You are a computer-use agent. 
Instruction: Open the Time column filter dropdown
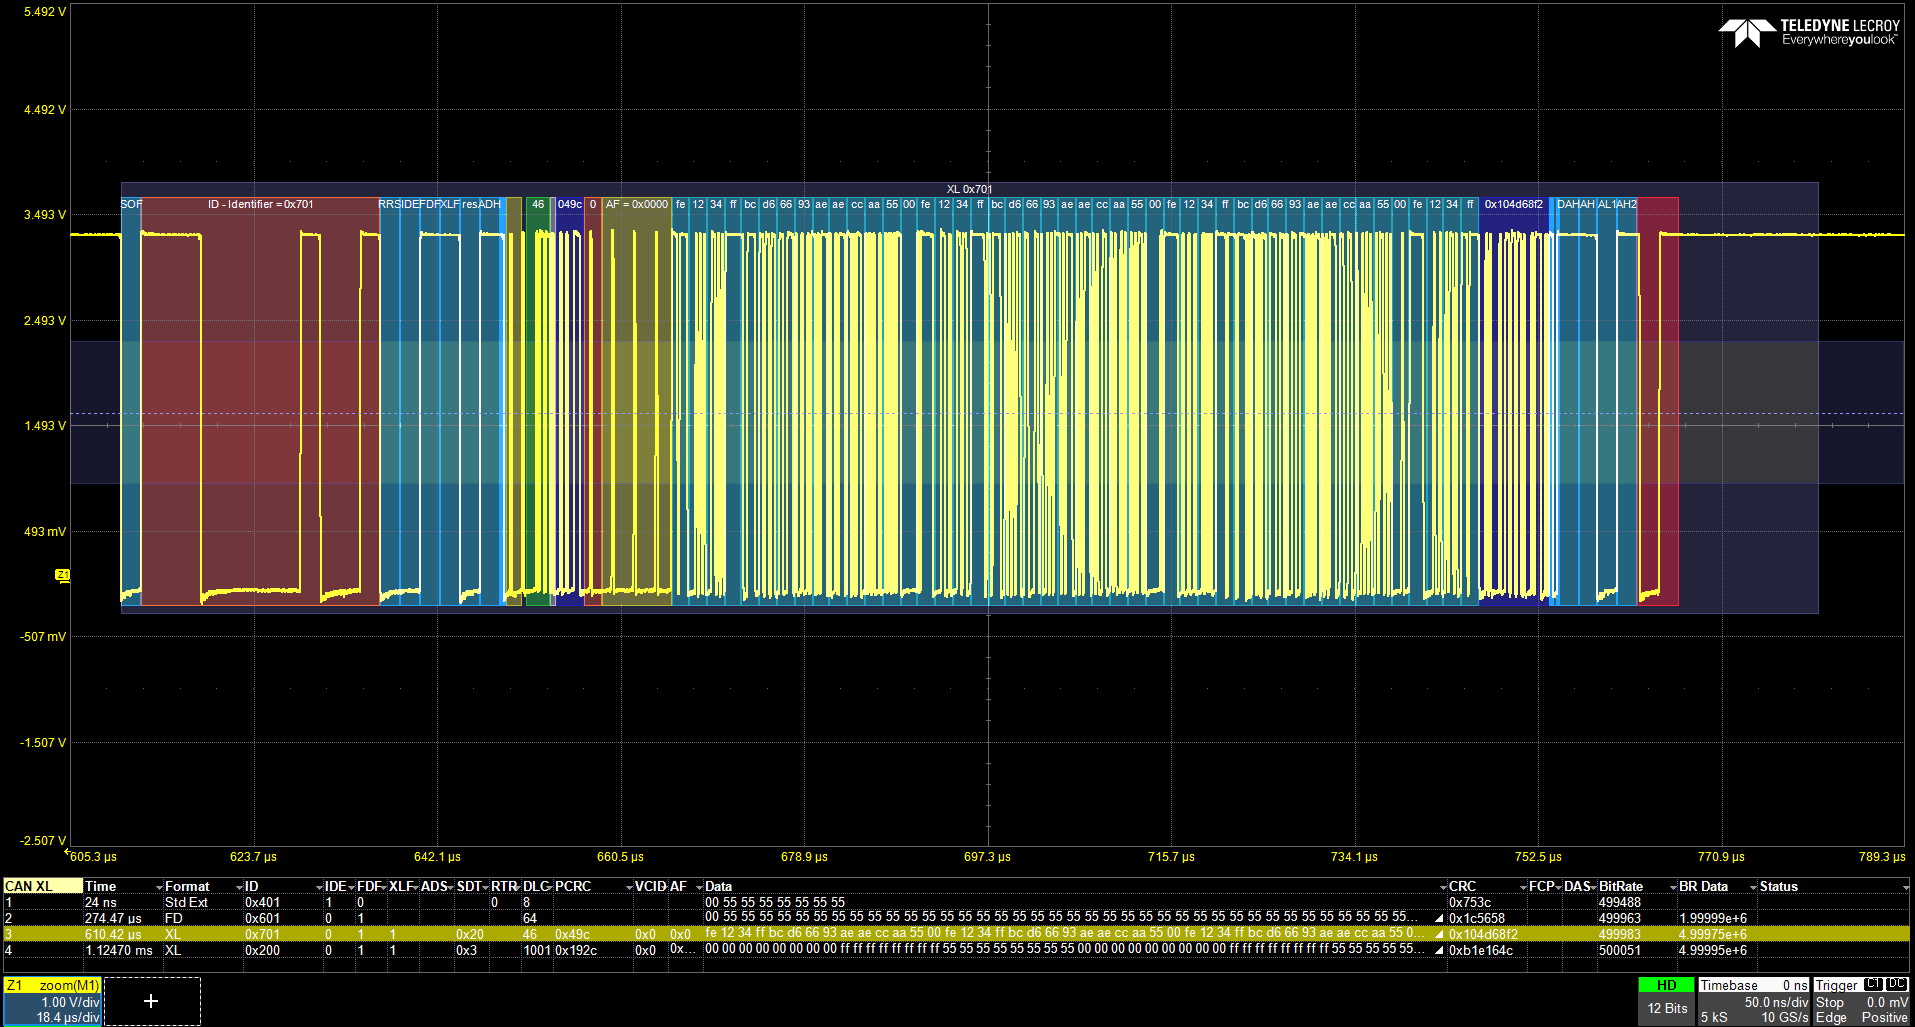[x=158, y=887]
